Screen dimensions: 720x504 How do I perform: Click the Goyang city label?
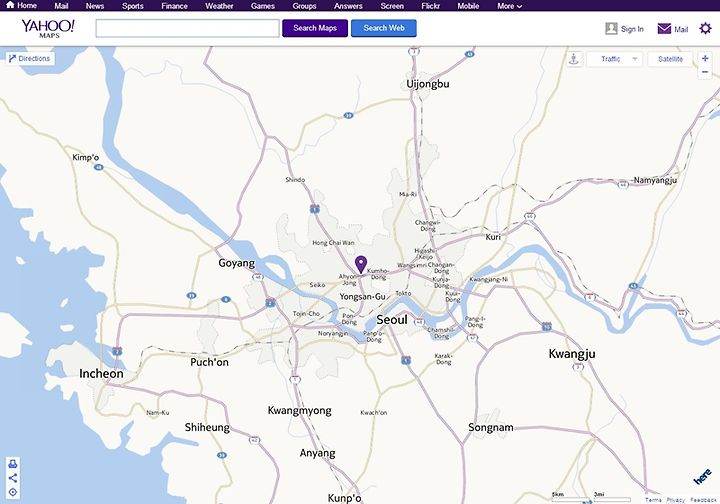[236, 263]
